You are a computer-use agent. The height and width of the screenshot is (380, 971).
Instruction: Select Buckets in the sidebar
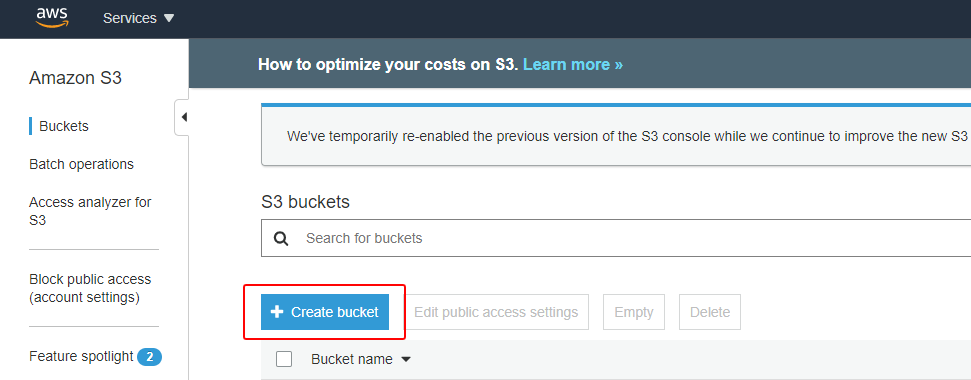point(64,126)
